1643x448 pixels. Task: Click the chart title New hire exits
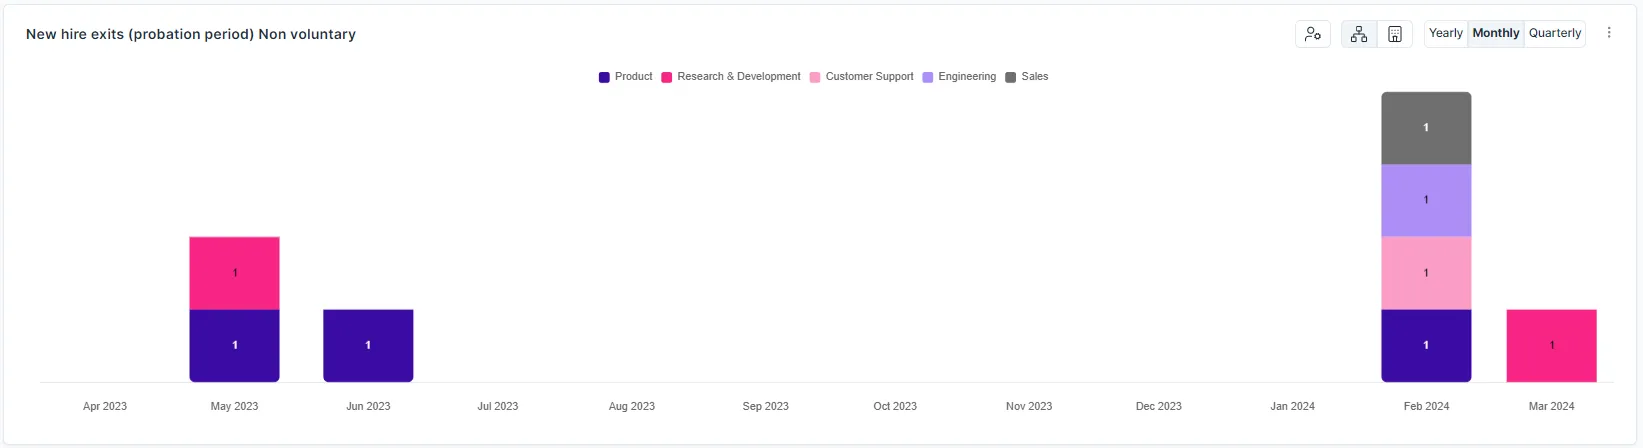191,34
